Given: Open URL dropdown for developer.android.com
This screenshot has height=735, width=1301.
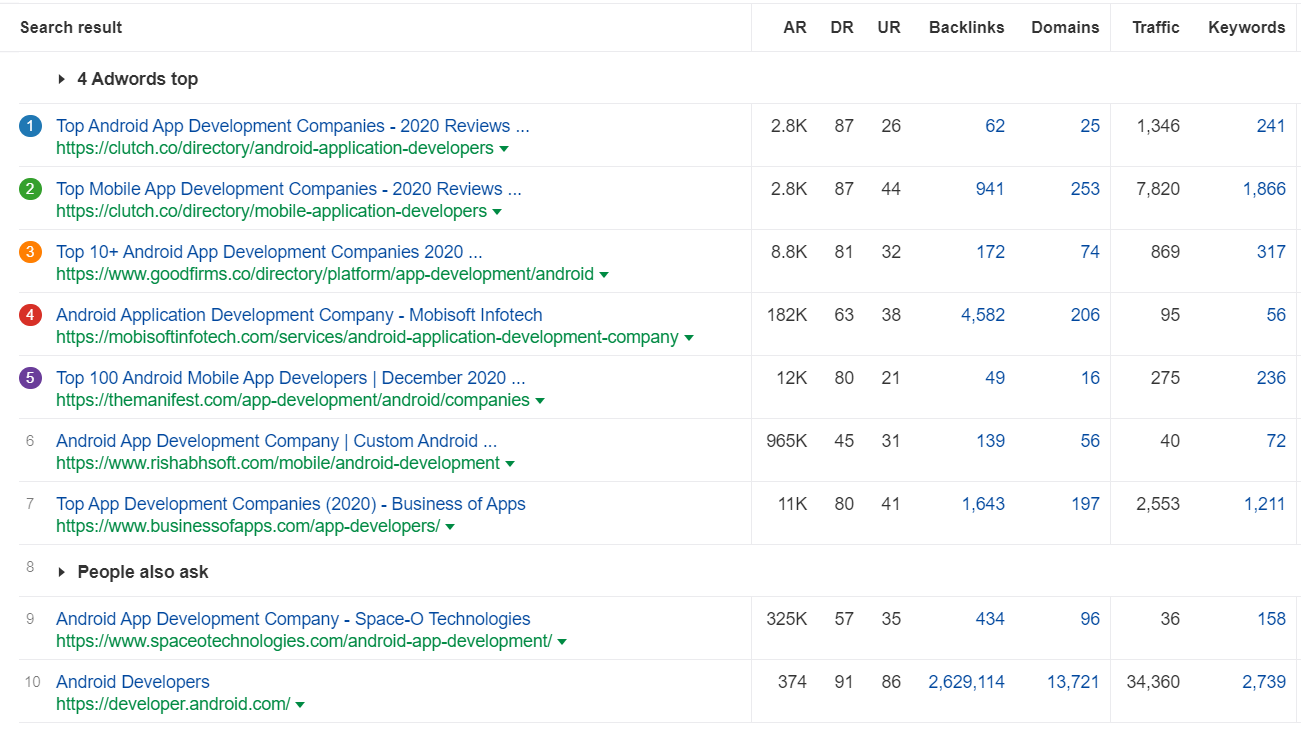Looking at the screenshot, I should [299, 704].
